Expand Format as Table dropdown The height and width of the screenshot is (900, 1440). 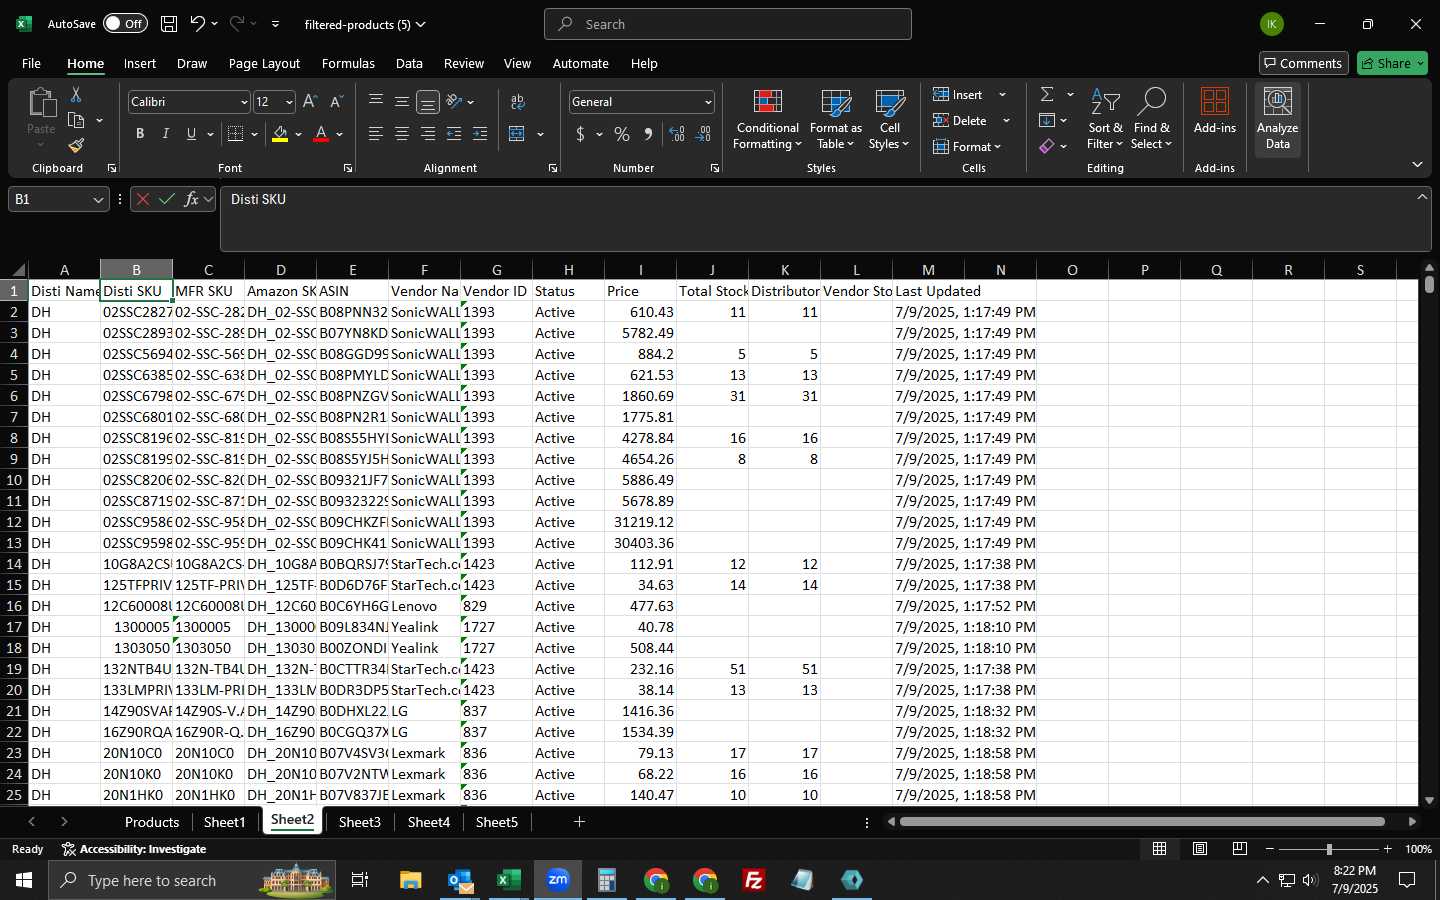coord(836,119)
